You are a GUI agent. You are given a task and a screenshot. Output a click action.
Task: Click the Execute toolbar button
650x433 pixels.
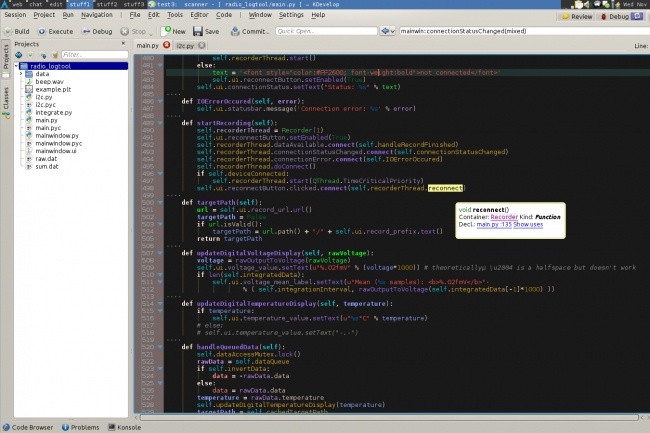tap(56, 31)
